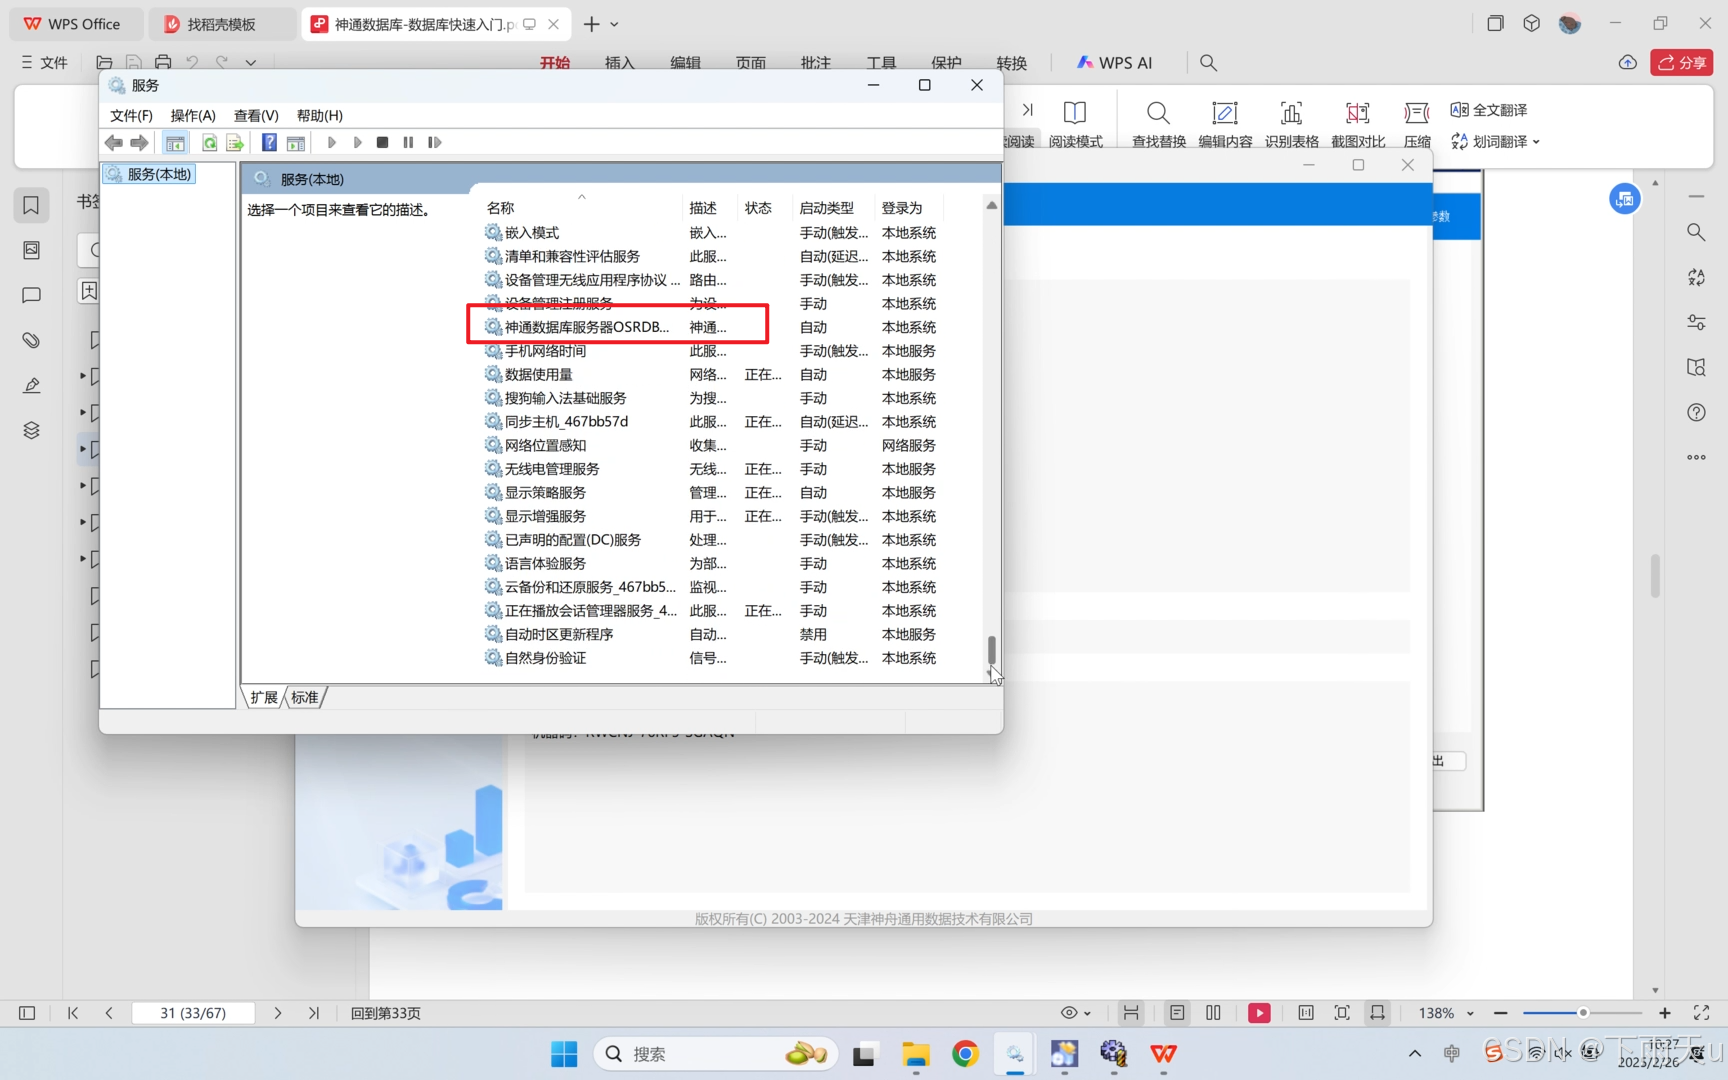Click the Export List icon in Services toolbar
Viewport: 1728px width, 1080px height.
click(235, 143)
